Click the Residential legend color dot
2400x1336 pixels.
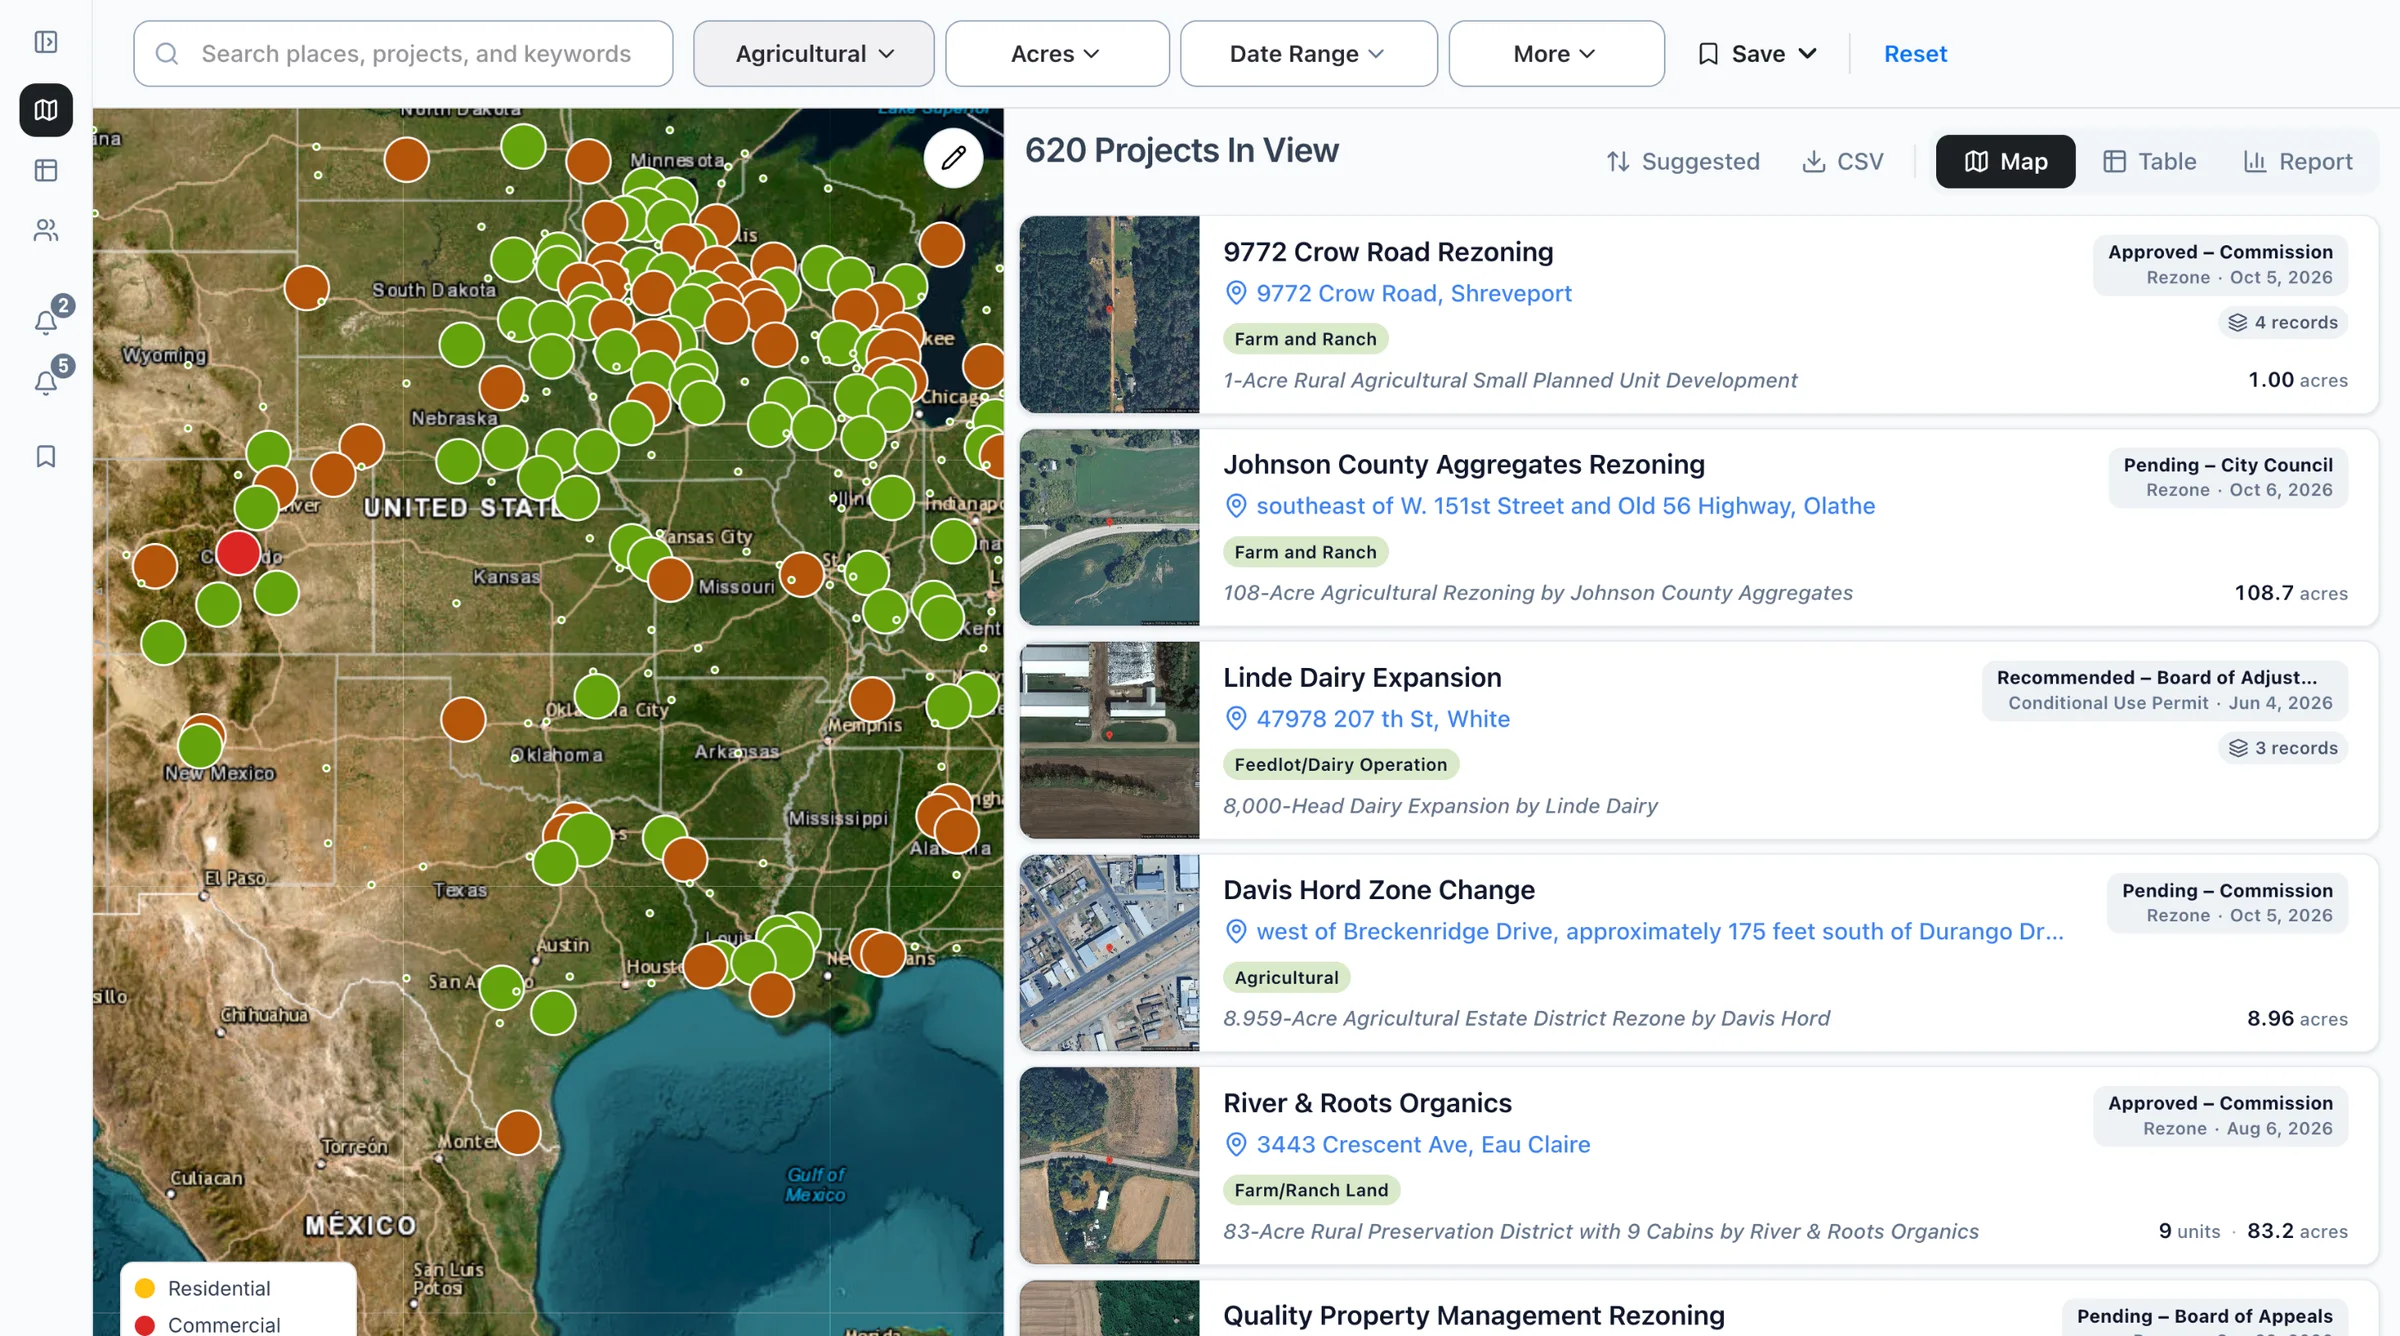tap(145, 1288)
